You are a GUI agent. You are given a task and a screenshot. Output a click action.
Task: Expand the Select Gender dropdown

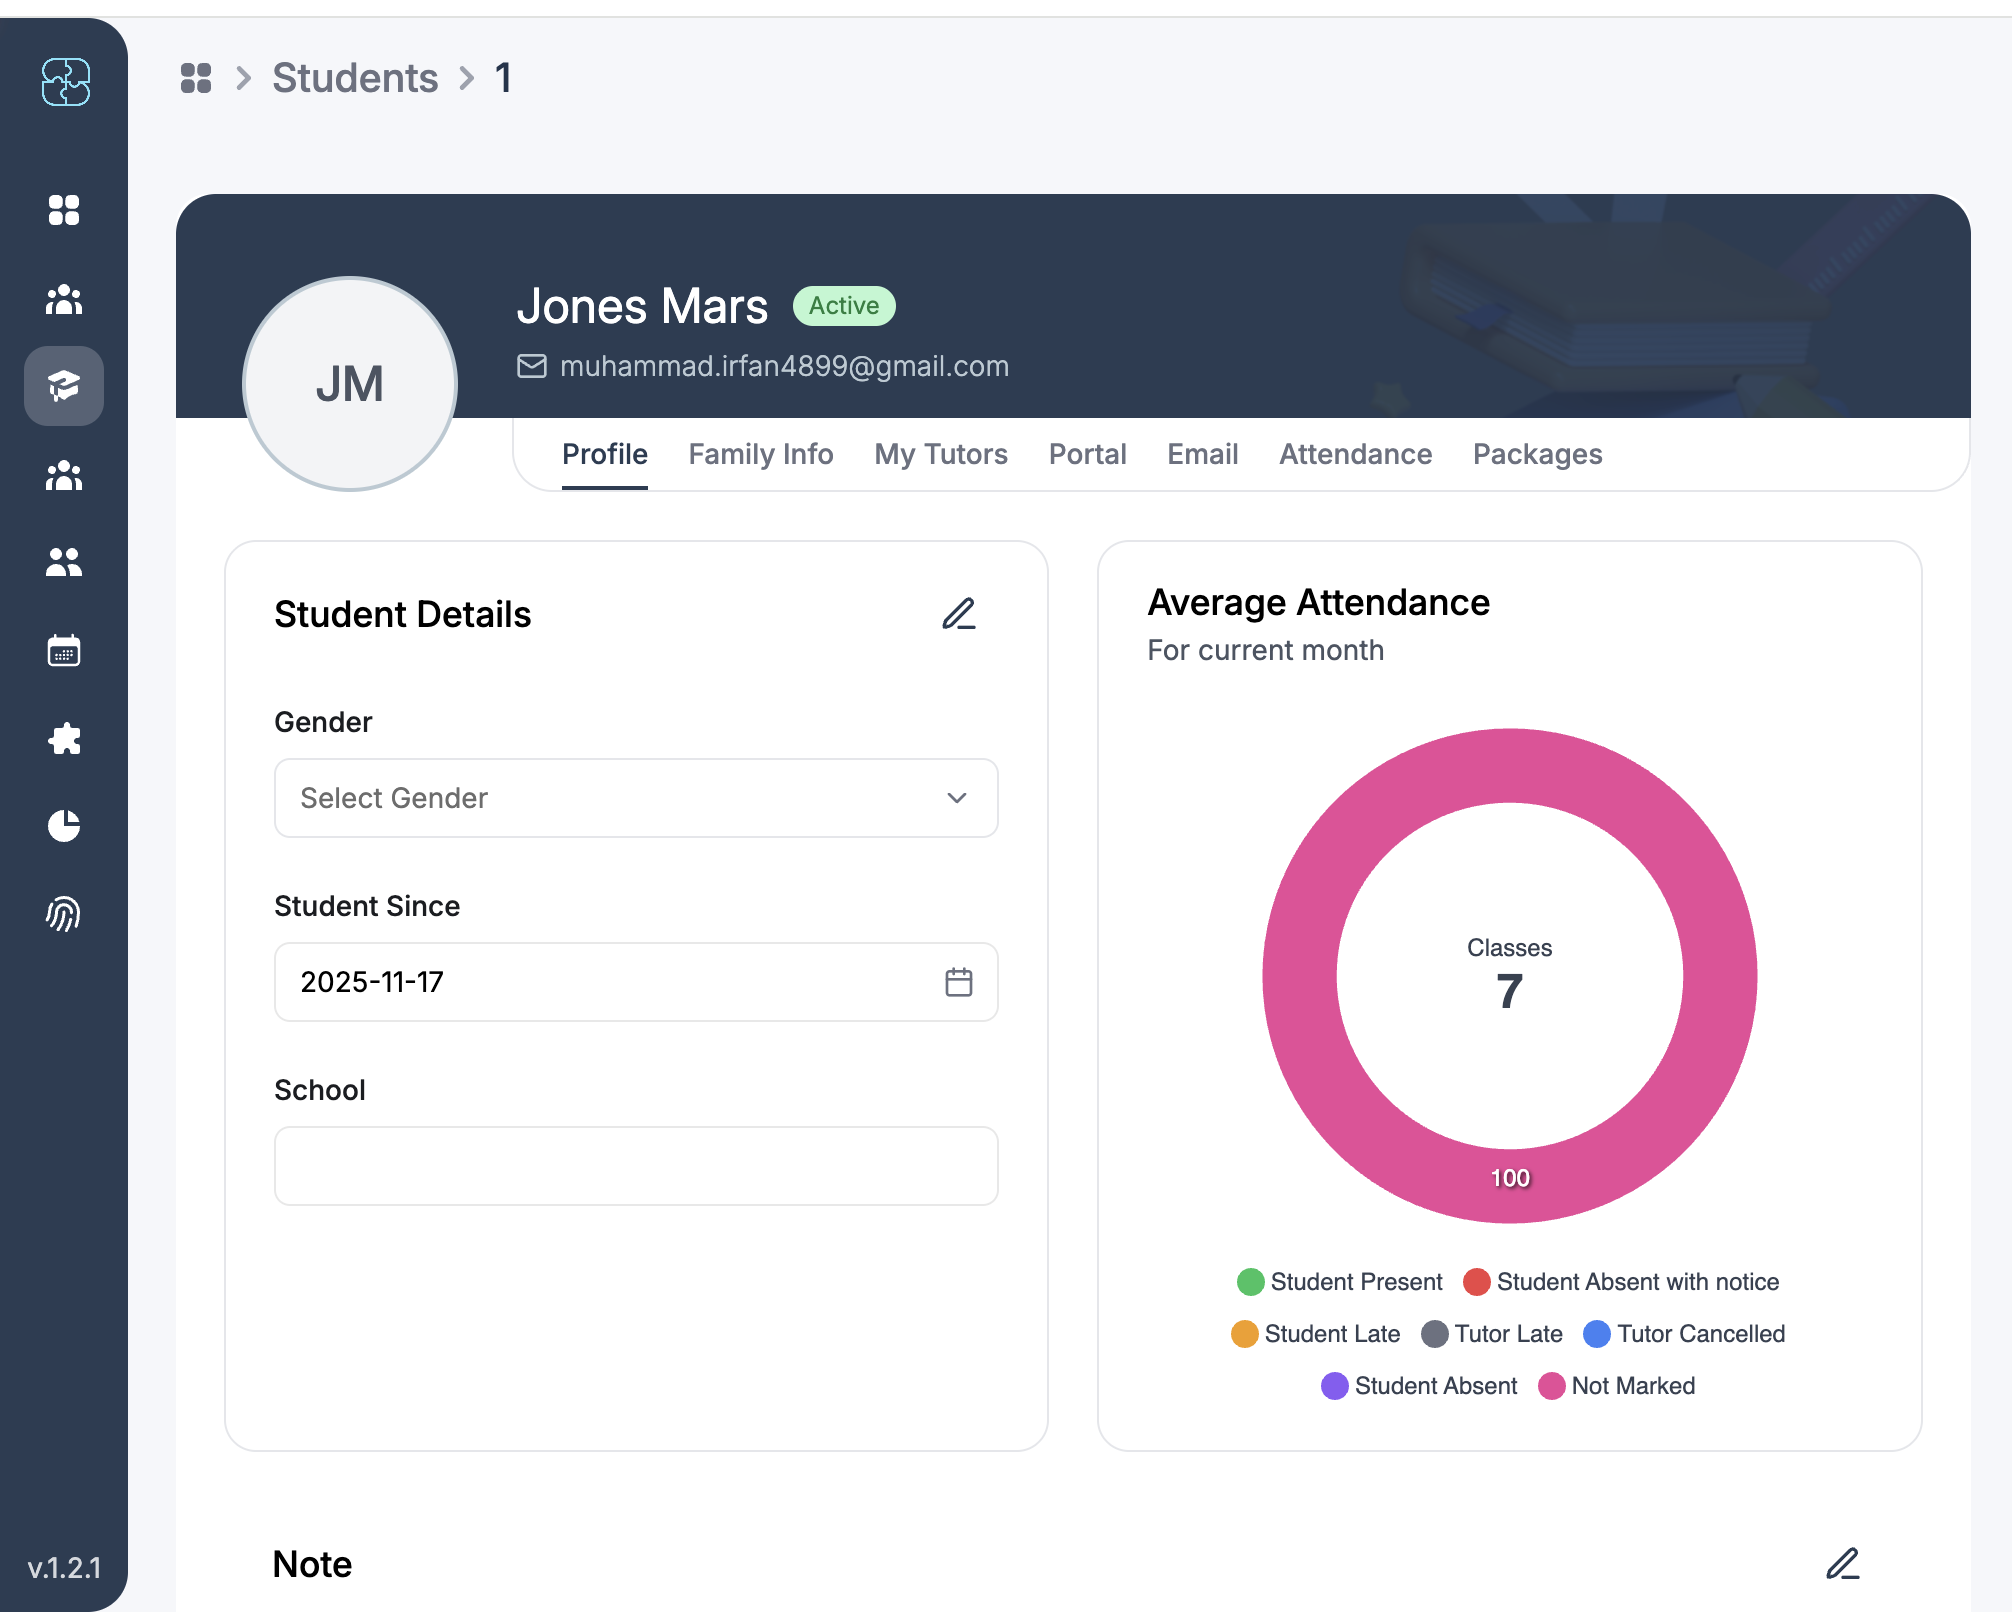coord(636,798)
